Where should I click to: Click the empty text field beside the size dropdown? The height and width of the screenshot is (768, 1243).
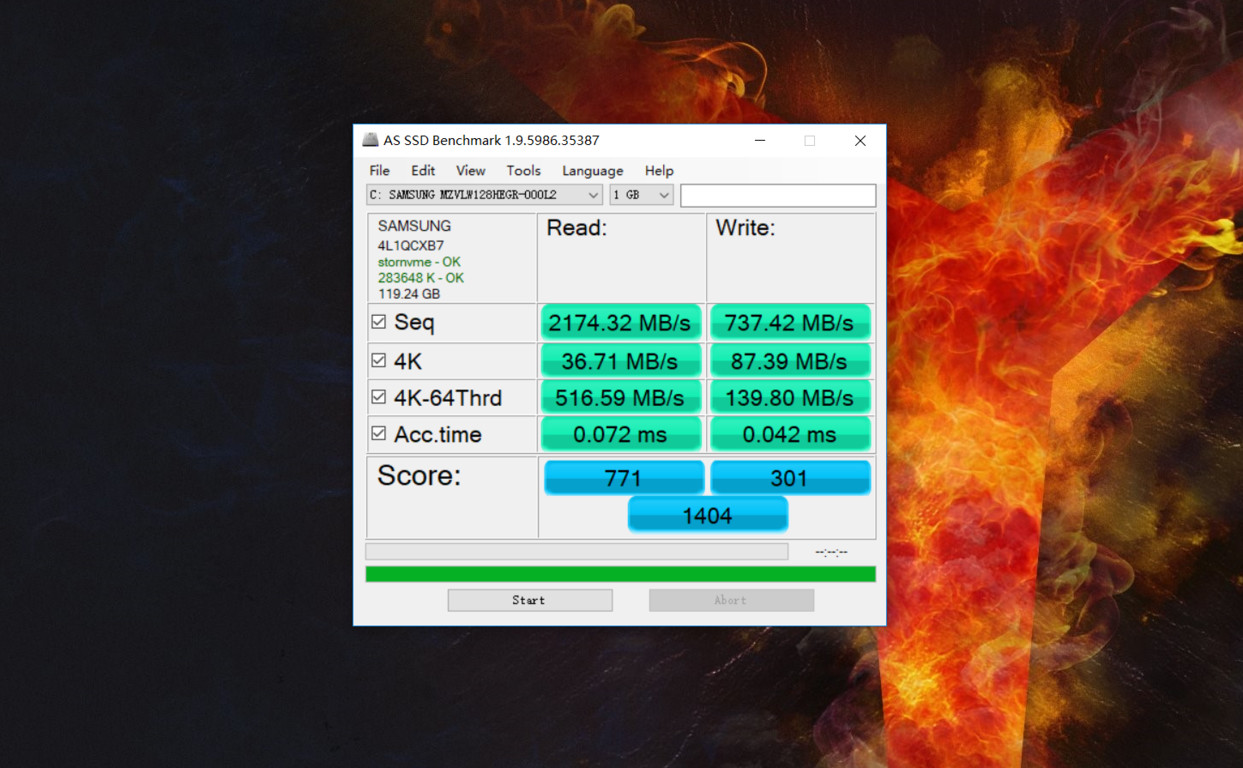[x=778, y=195]
